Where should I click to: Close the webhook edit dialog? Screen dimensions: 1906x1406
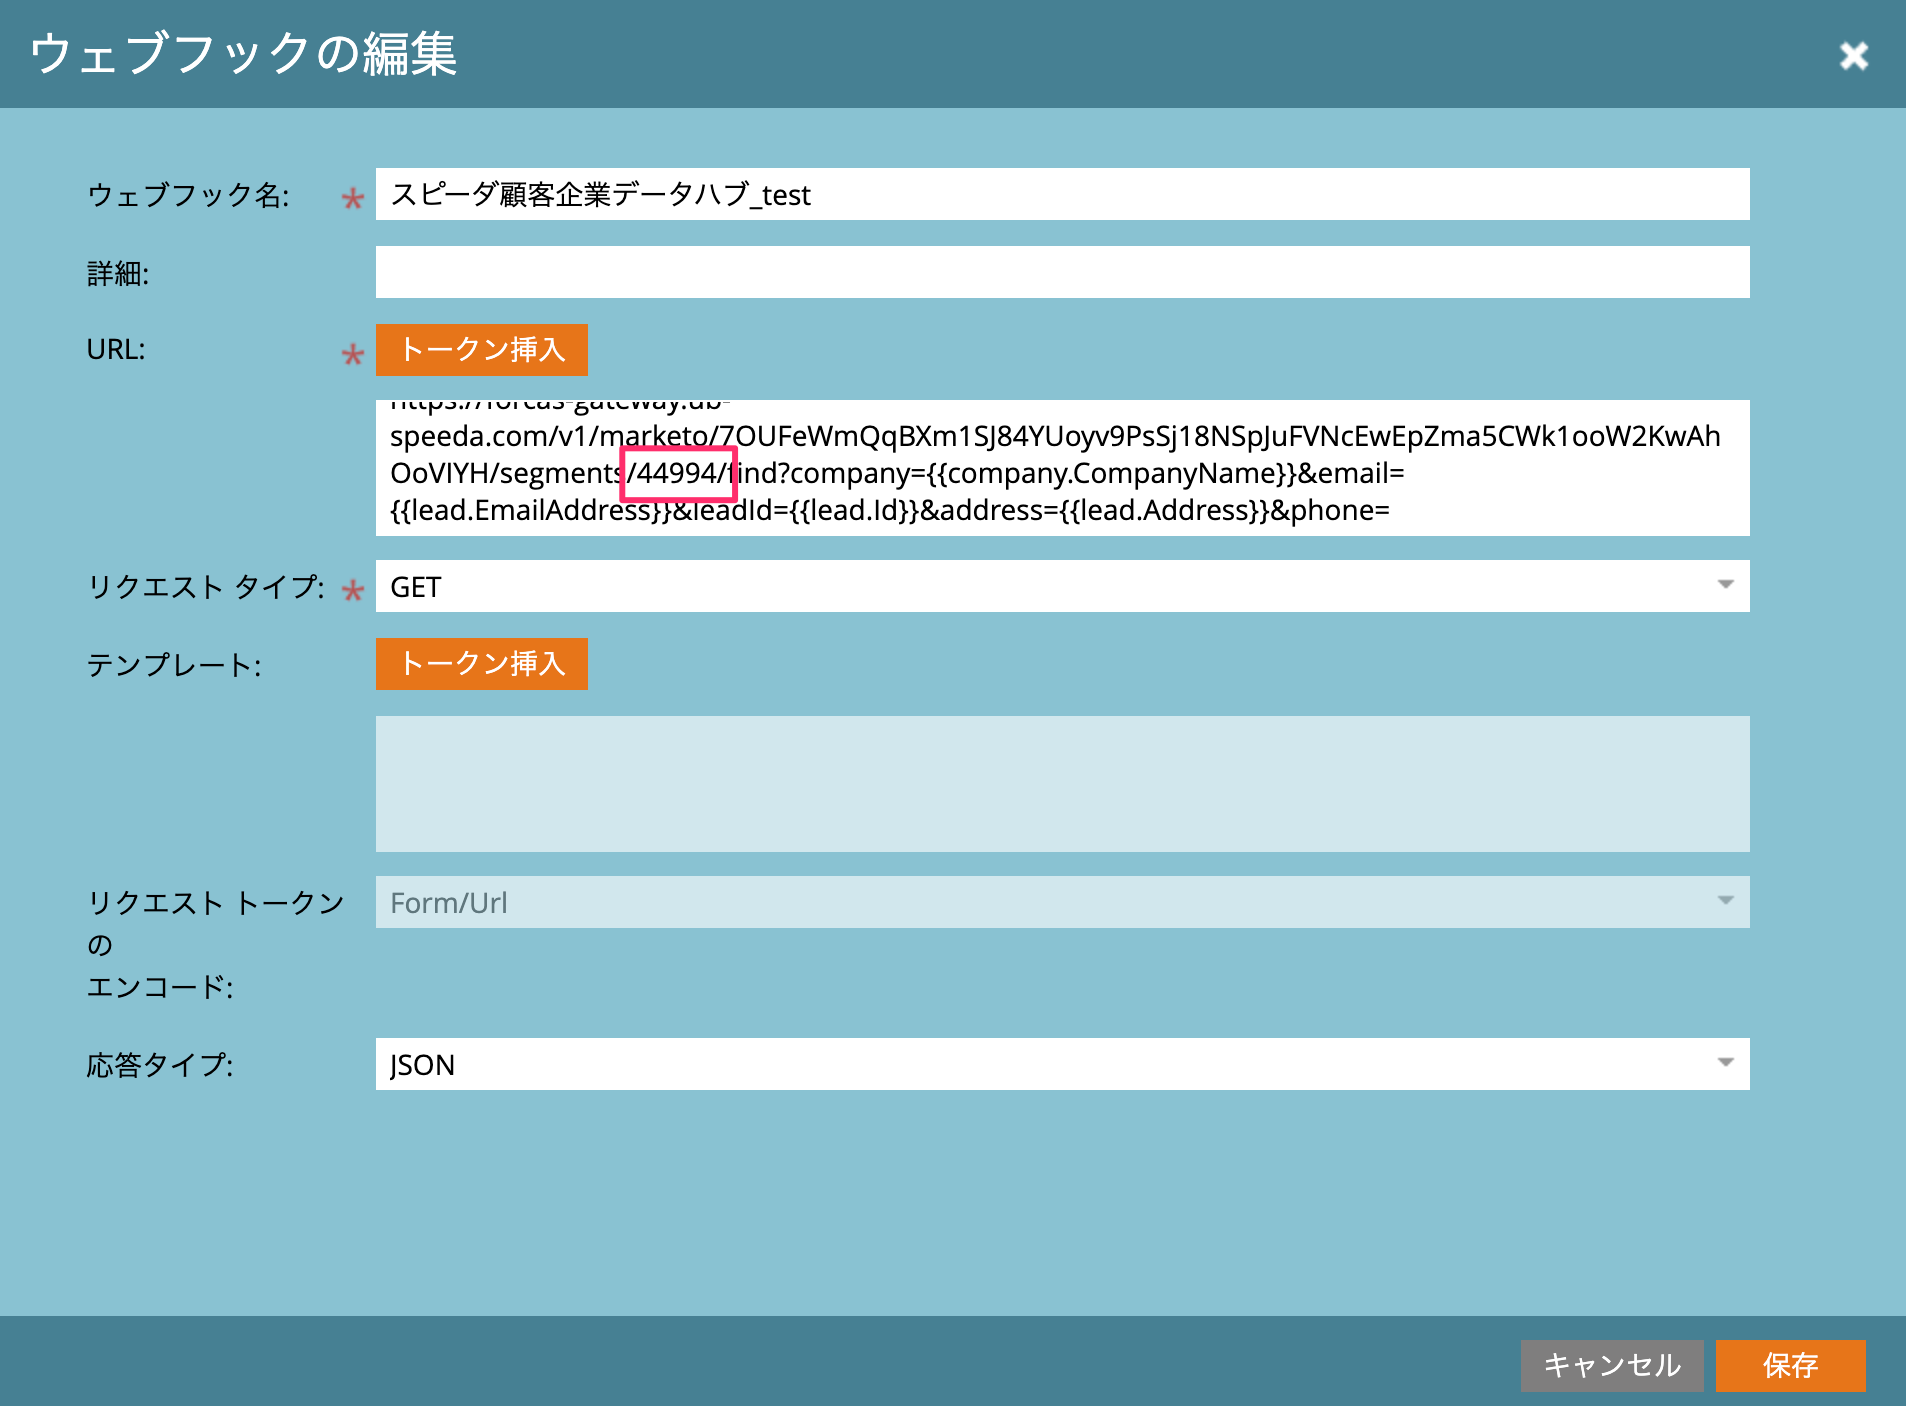pos(1855,56)
